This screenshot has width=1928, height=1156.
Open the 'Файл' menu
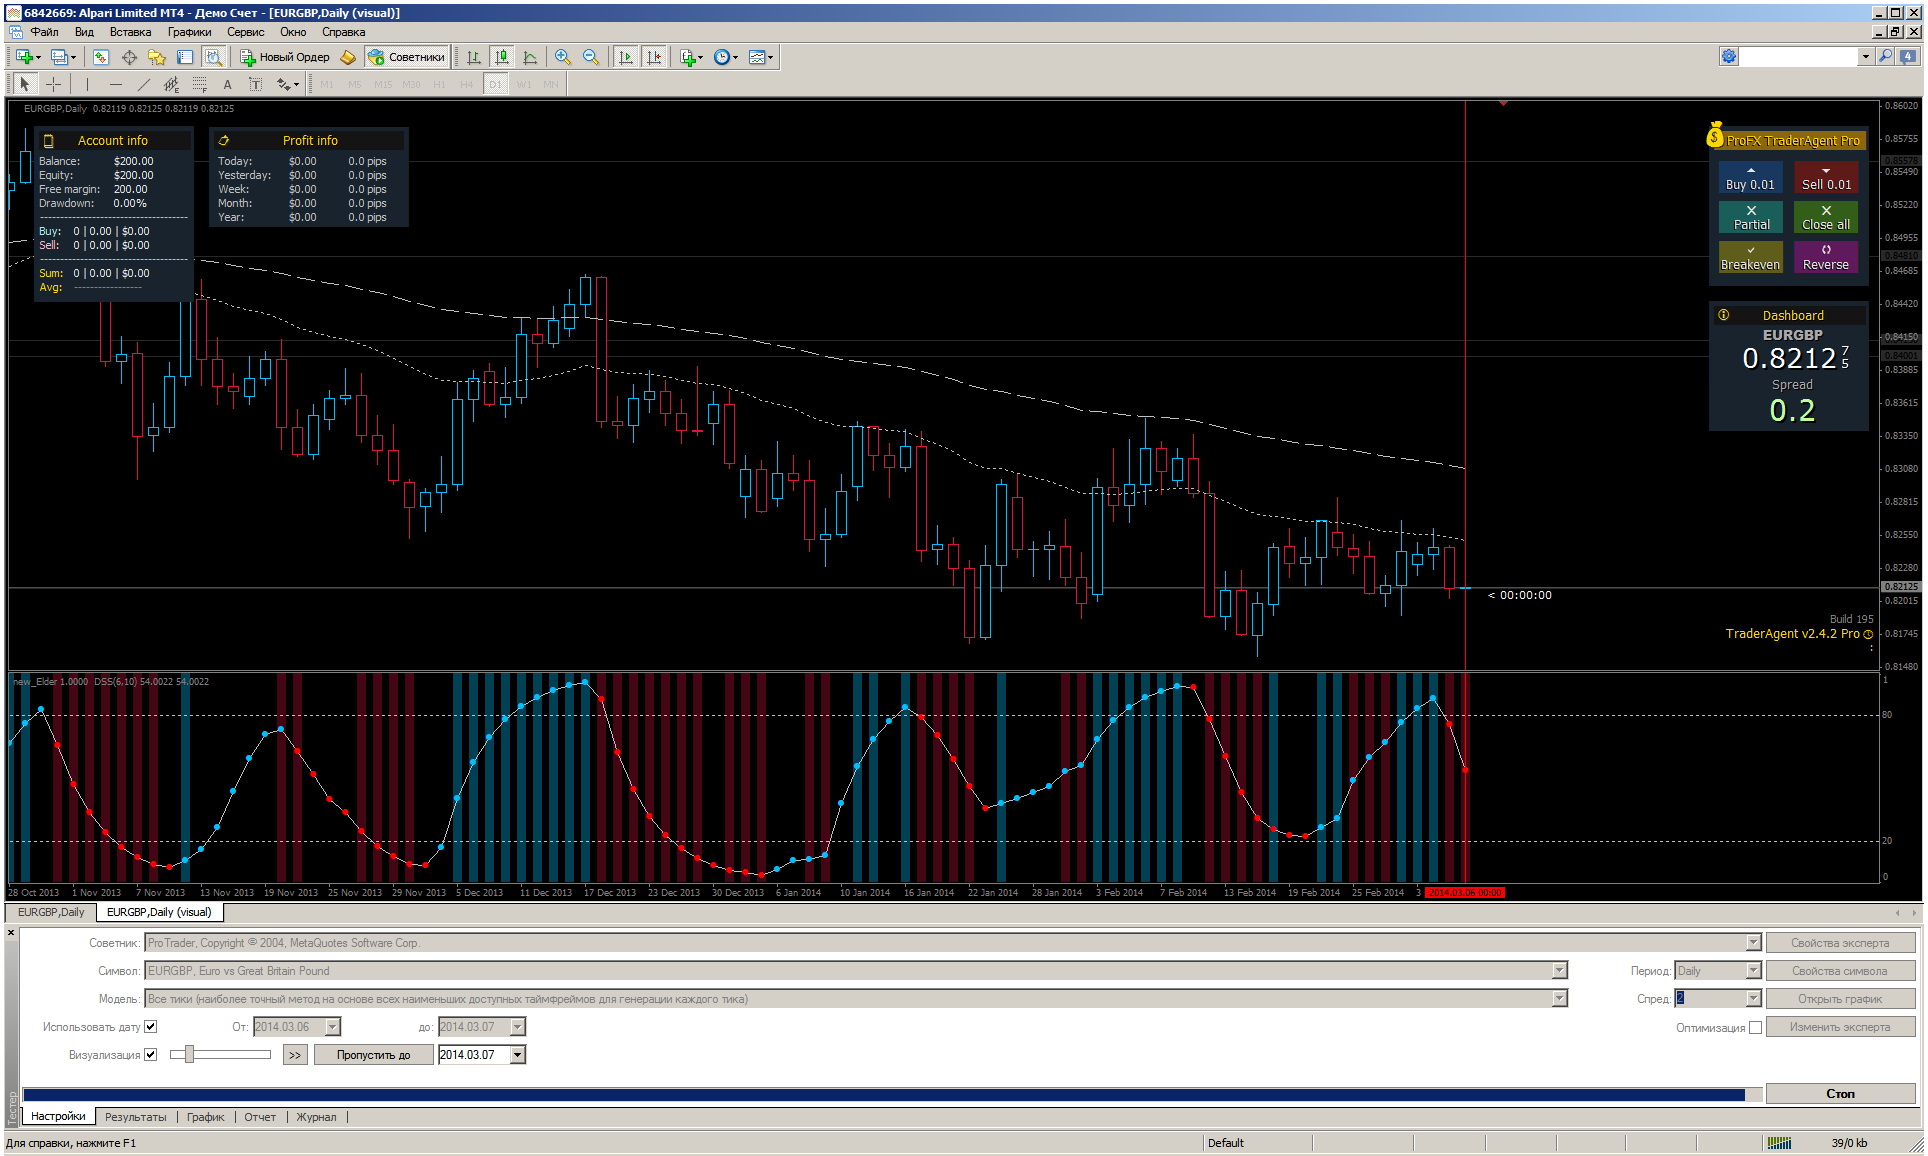(x=44, y=32)
